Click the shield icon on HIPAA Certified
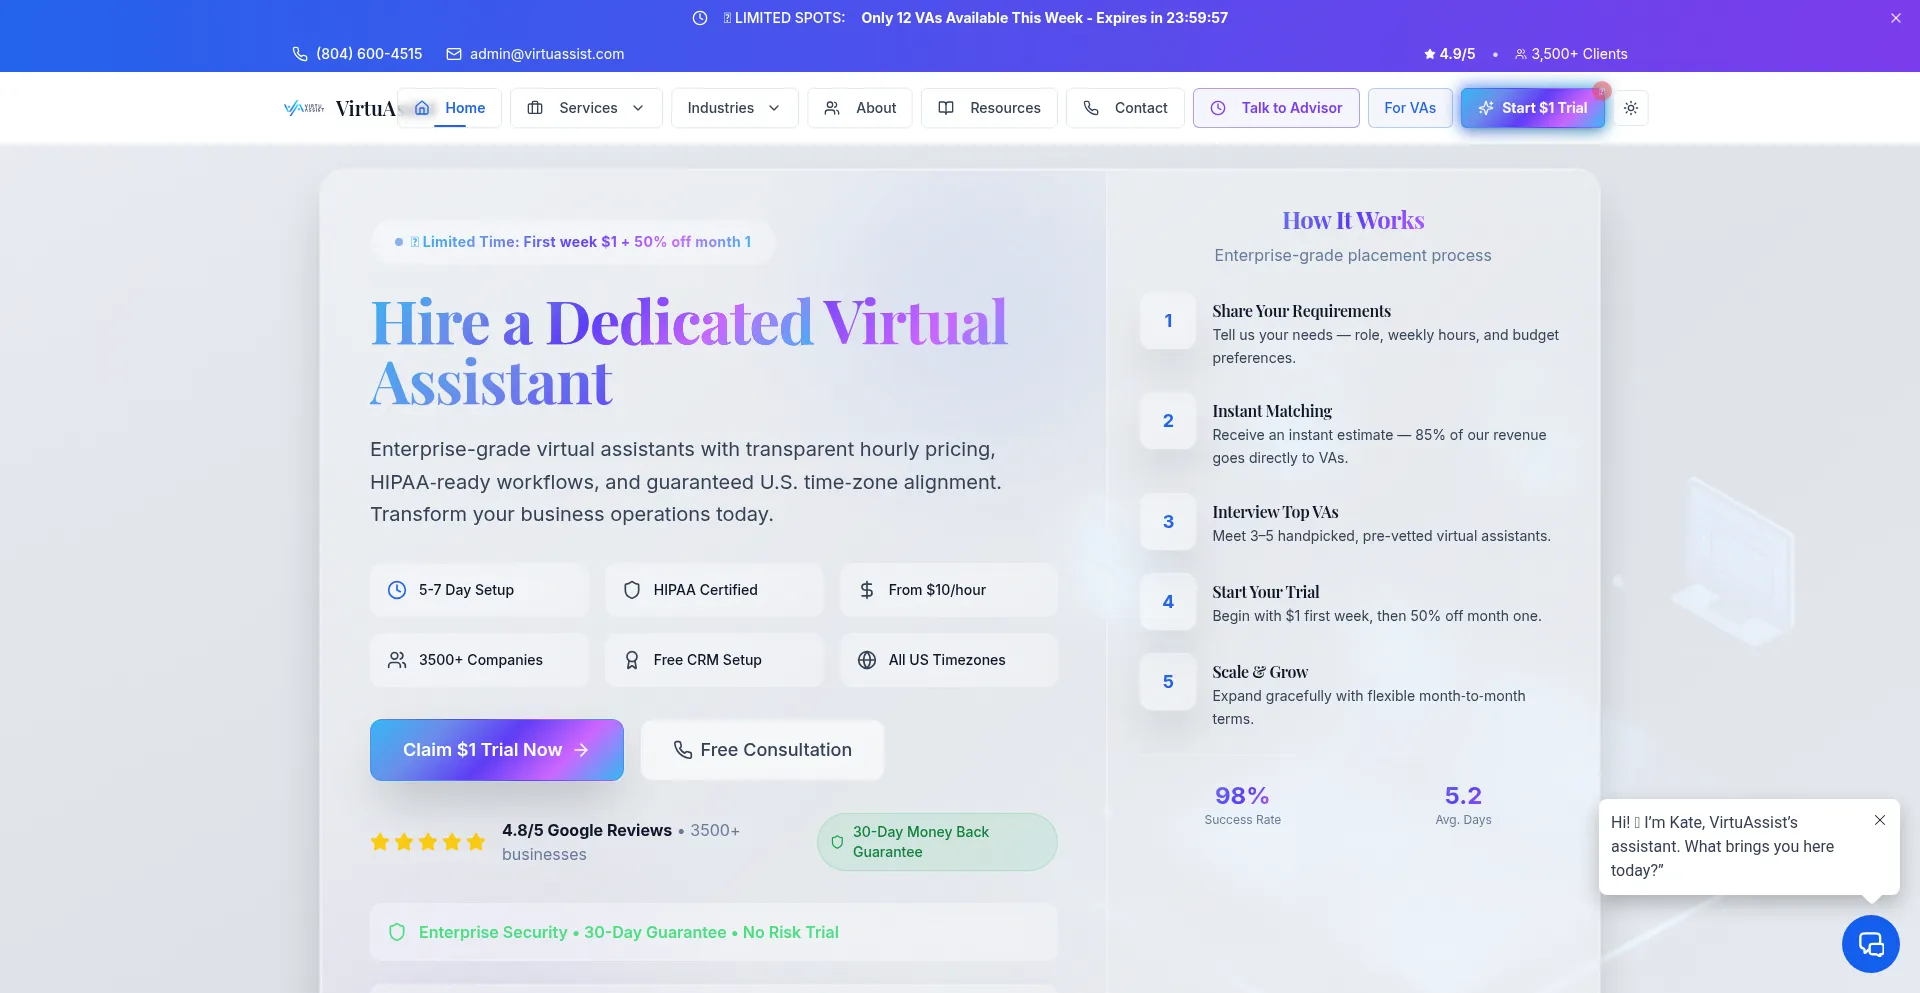 pyautogui.click(x=632, y=590)
